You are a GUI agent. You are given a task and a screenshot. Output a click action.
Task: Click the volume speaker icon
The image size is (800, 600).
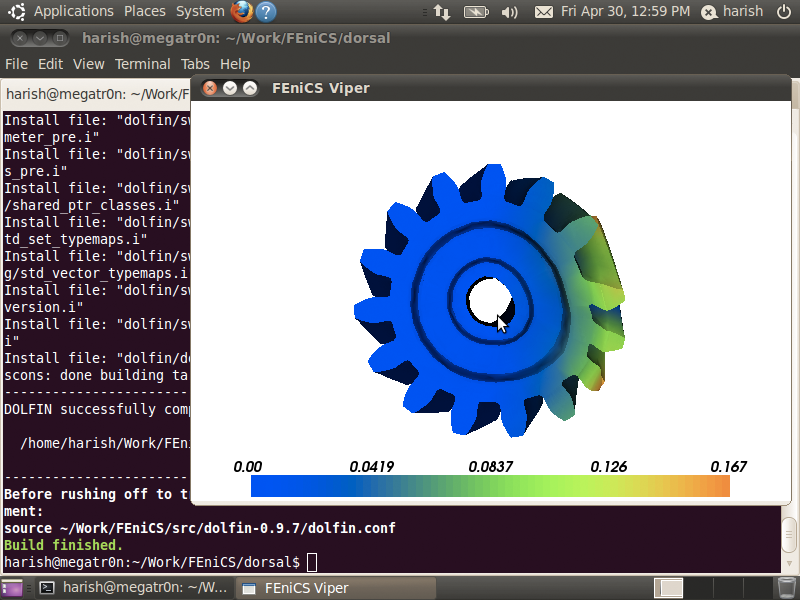(x=509, y=12)
